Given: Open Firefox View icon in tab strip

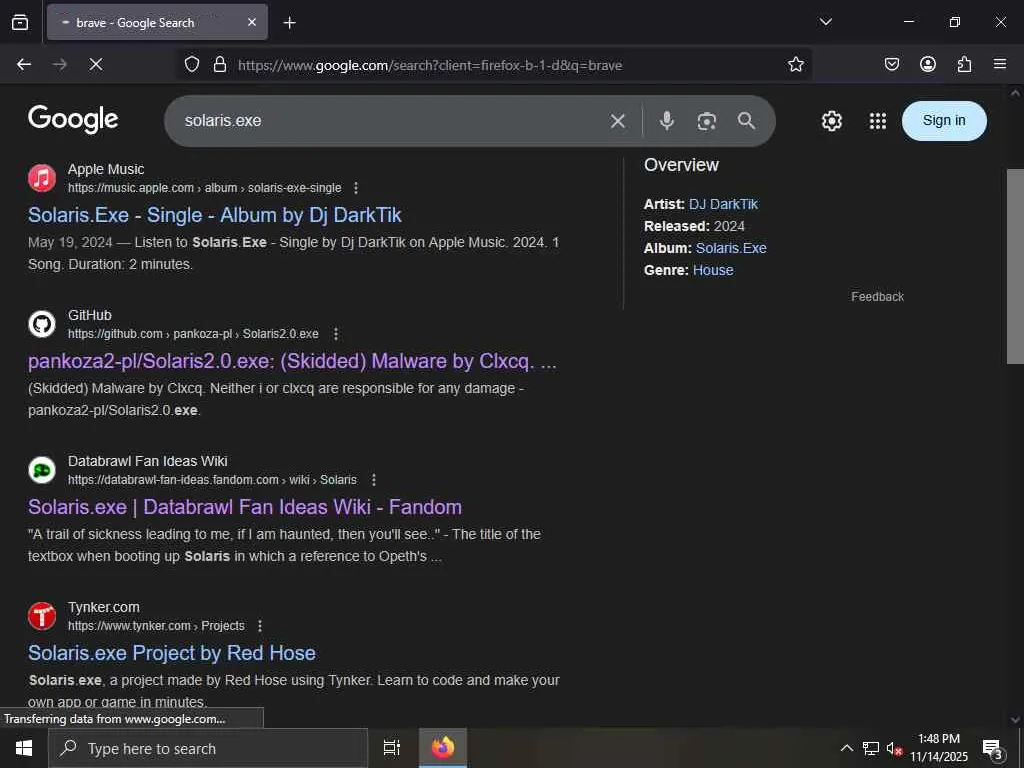Looking at the screenshot, I should click(x=20, y=22).
